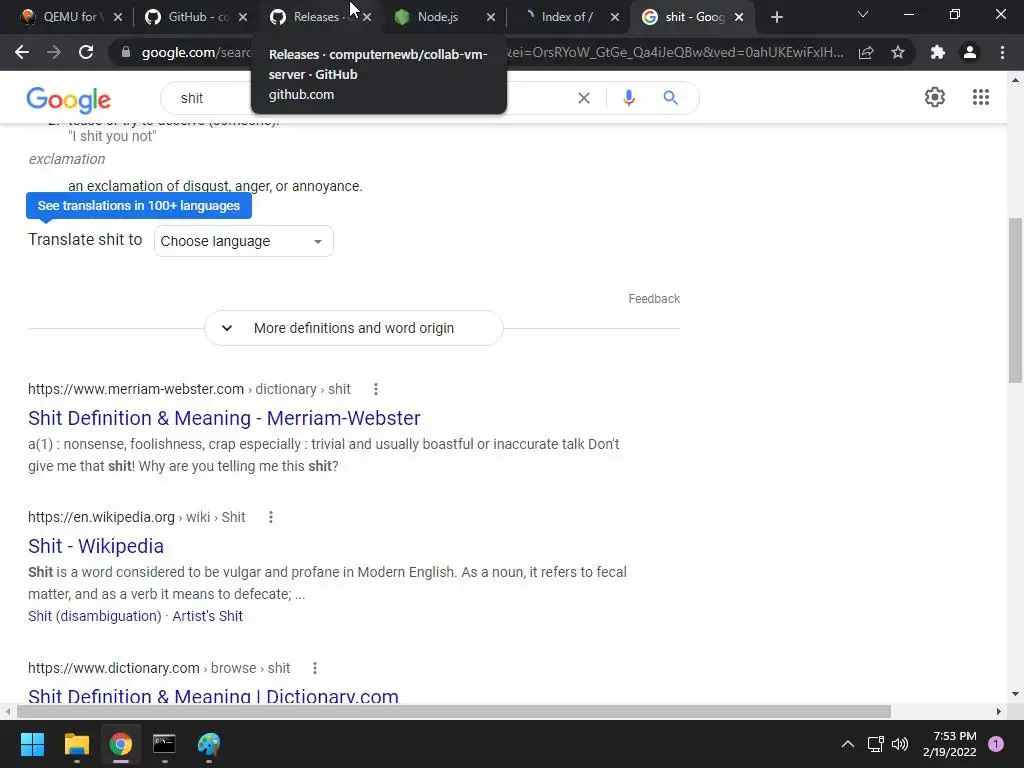This screenshot has width=1024, height=768.
Task: Clear the search box with the X
Action: [584, 98]
